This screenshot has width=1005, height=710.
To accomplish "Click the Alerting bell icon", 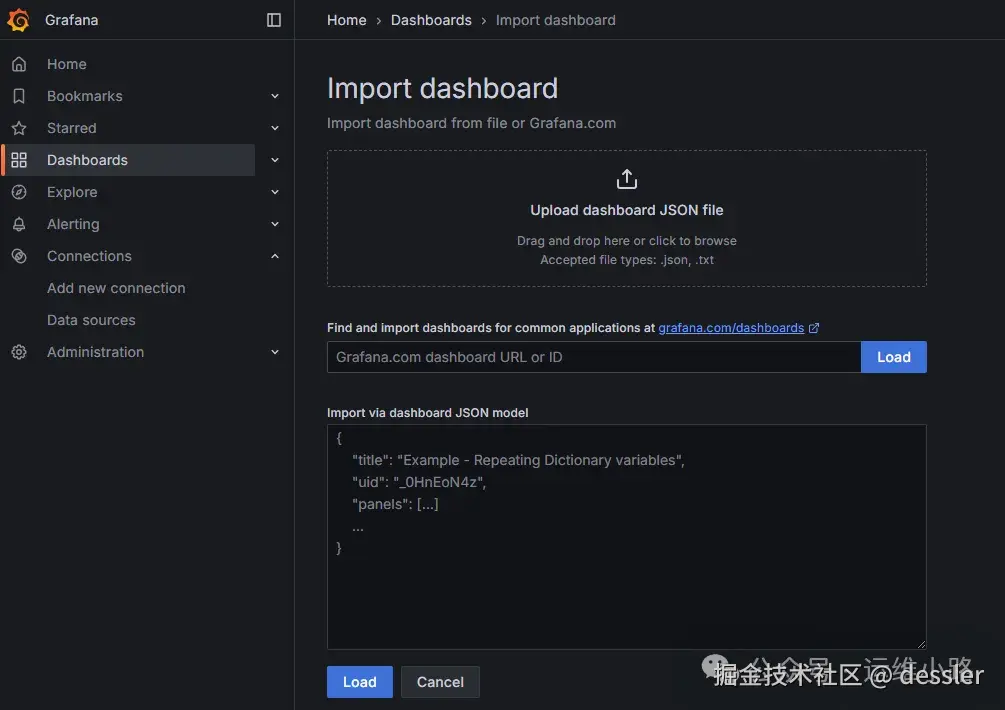I will [19, 224].
